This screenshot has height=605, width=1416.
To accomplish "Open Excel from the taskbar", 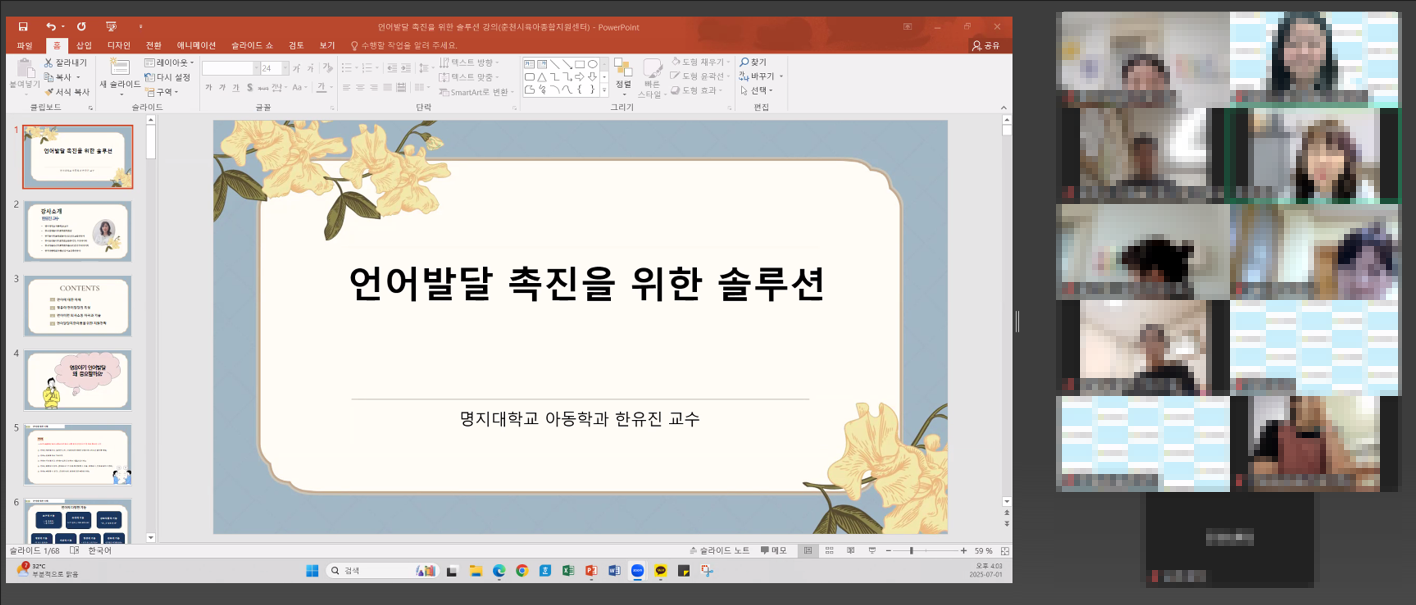I will tap(568, 571).
